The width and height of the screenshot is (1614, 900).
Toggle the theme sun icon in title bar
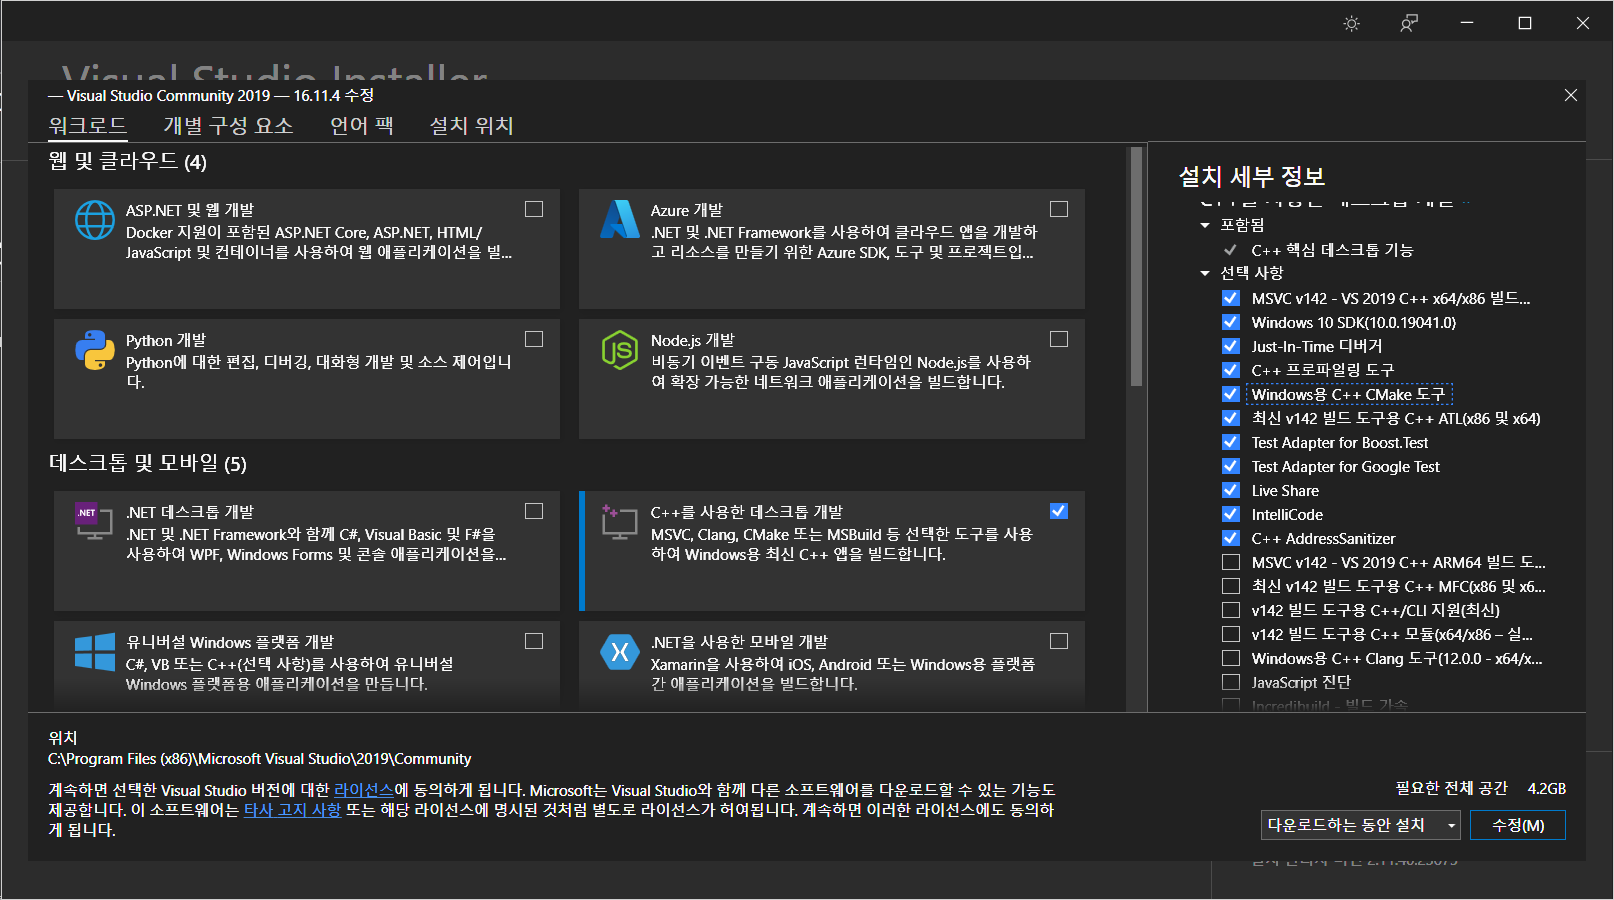tap(1352, 23)
